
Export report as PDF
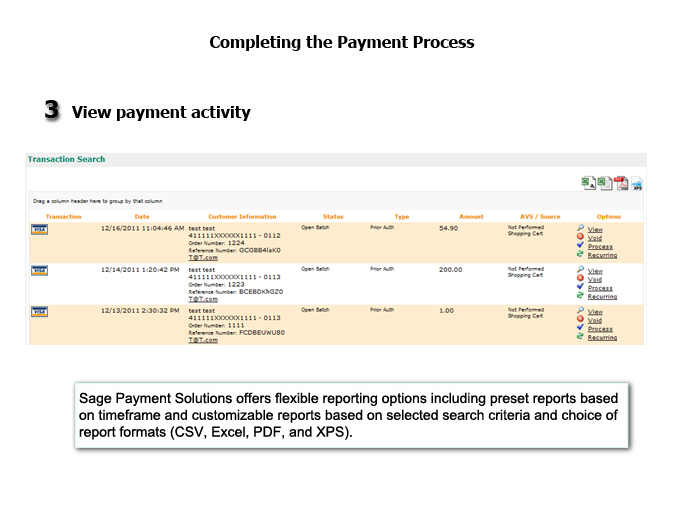[620, 183]
